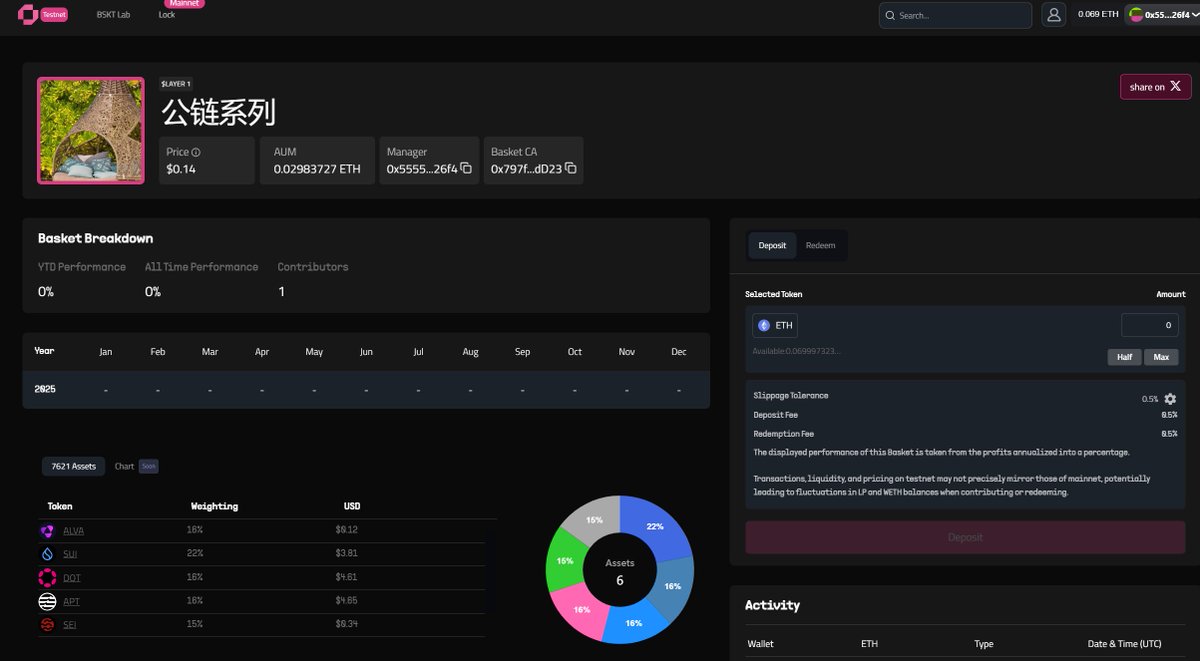The image size is (1200, 661).
Task: Select the Deposit mode
Action: point(772,246)
